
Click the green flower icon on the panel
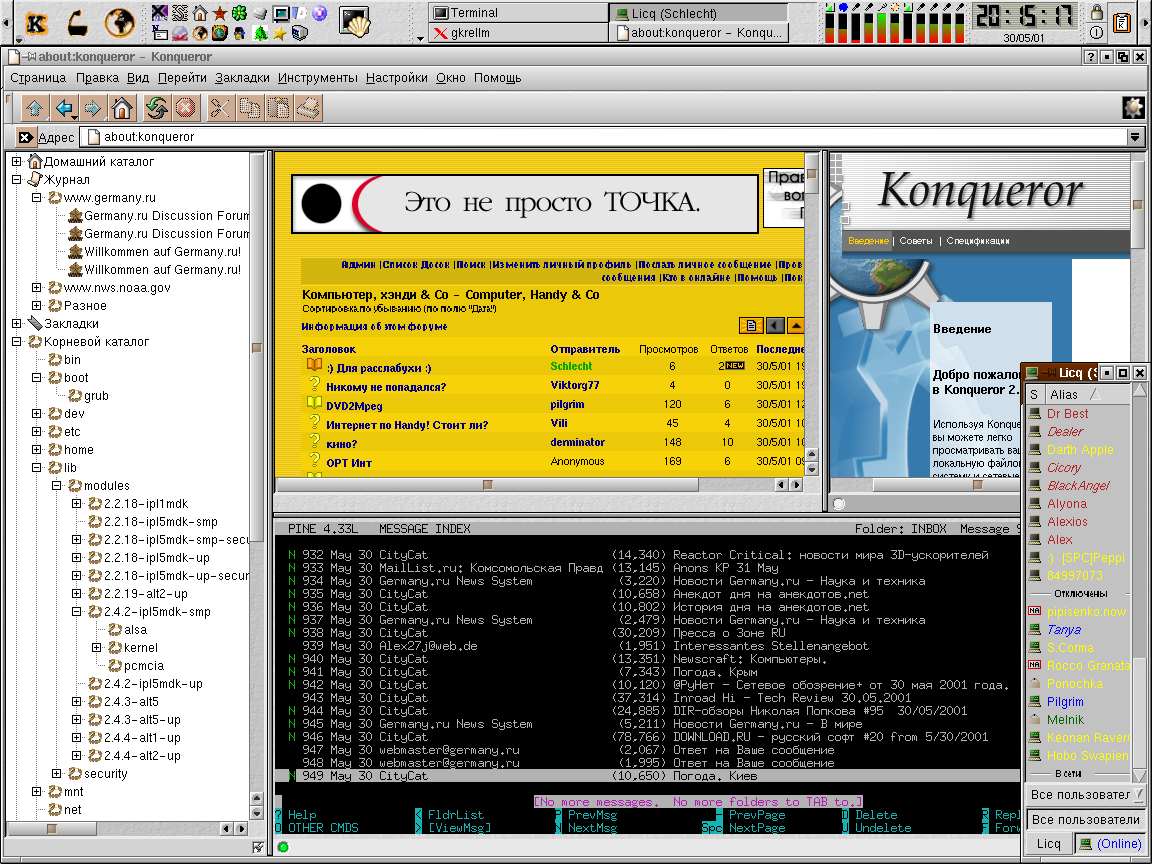[240, 13]
